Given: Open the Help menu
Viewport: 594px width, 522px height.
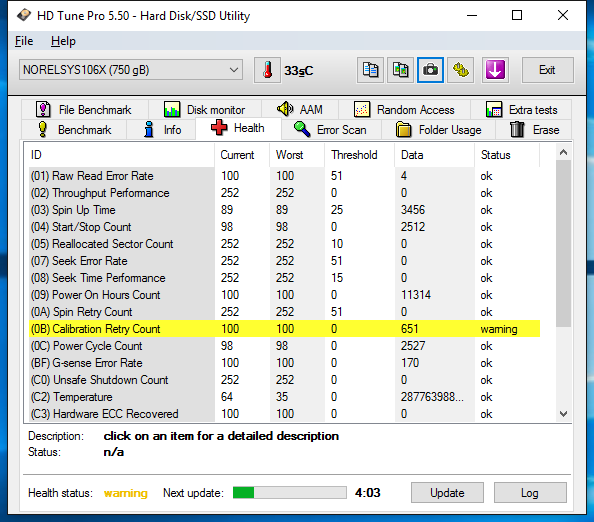Looking at the screenshot, I should click(x=63, y=41).
